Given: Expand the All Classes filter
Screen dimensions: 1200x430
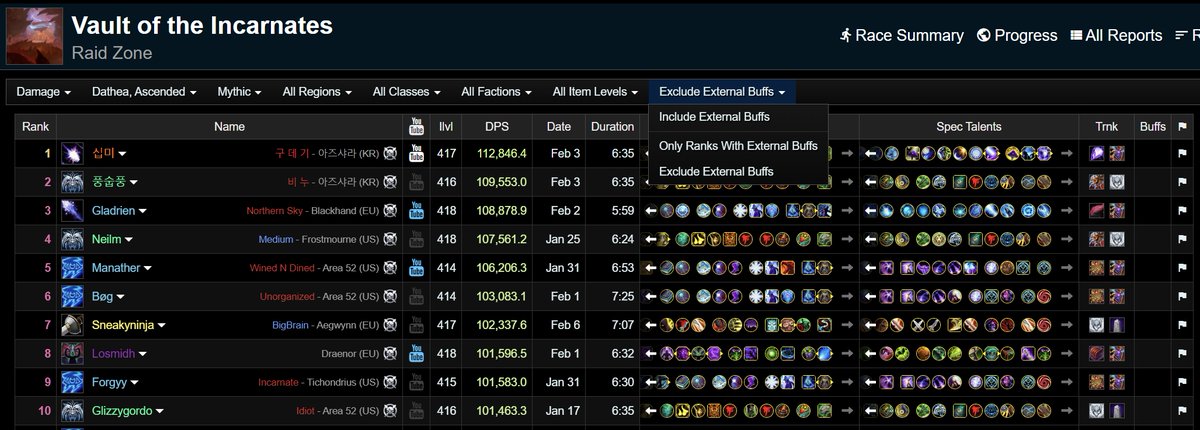Looking at the screenshot, I should coord(407,92).
